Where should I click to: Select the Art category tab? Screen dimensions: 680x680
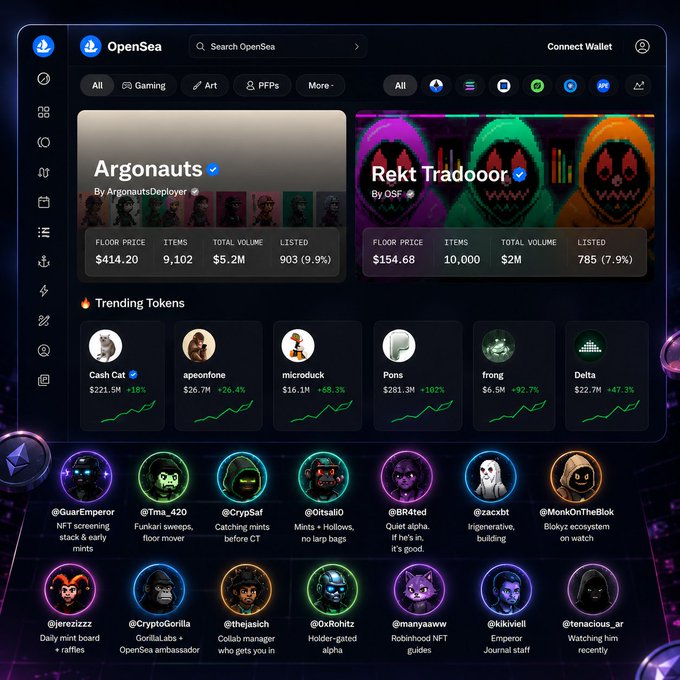coord(205,85)
